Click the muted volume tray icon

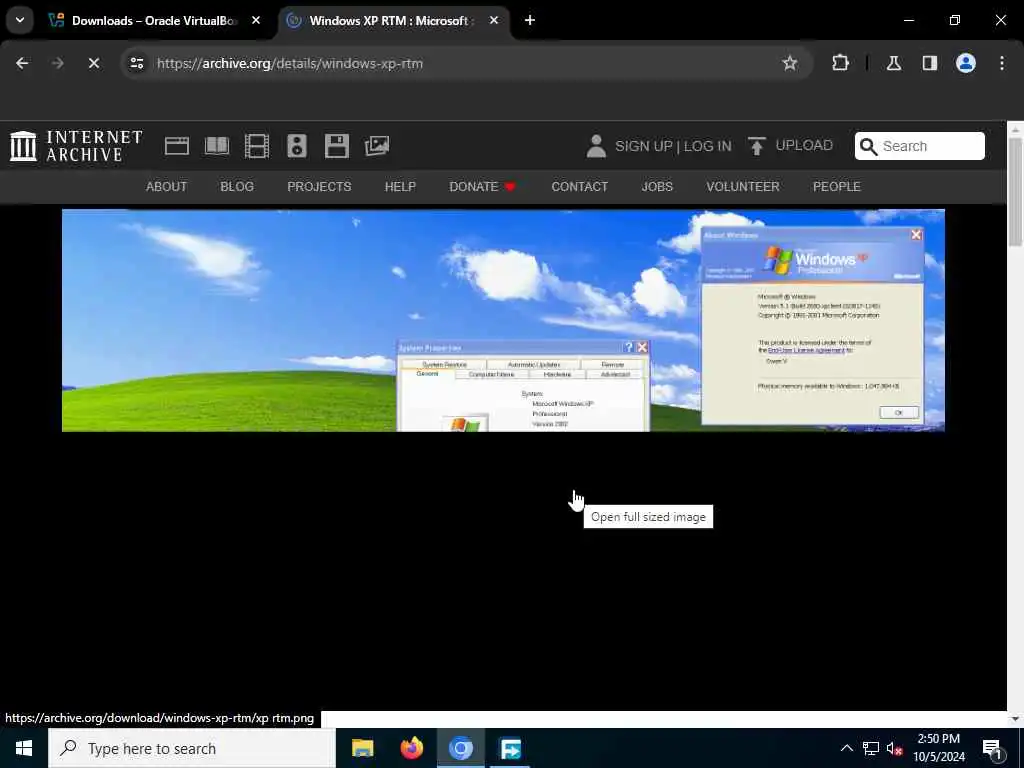pyautogui.click(x=895, y=748)
